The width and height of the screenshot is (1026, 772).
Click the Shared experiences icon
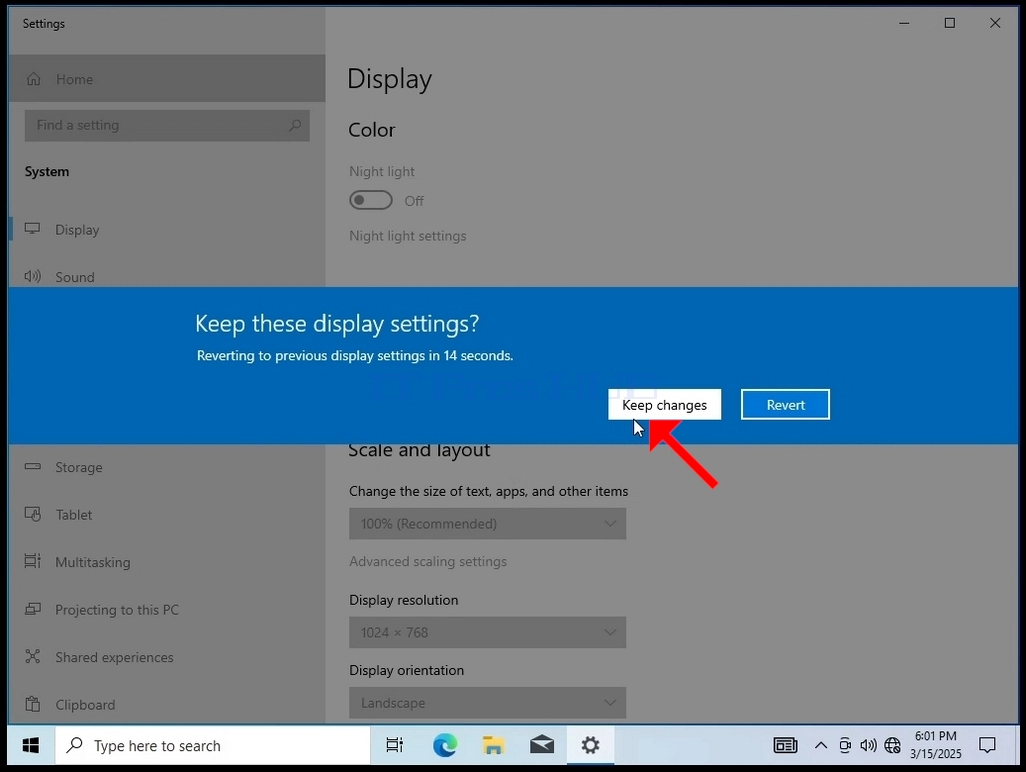(x=32, y=656)
